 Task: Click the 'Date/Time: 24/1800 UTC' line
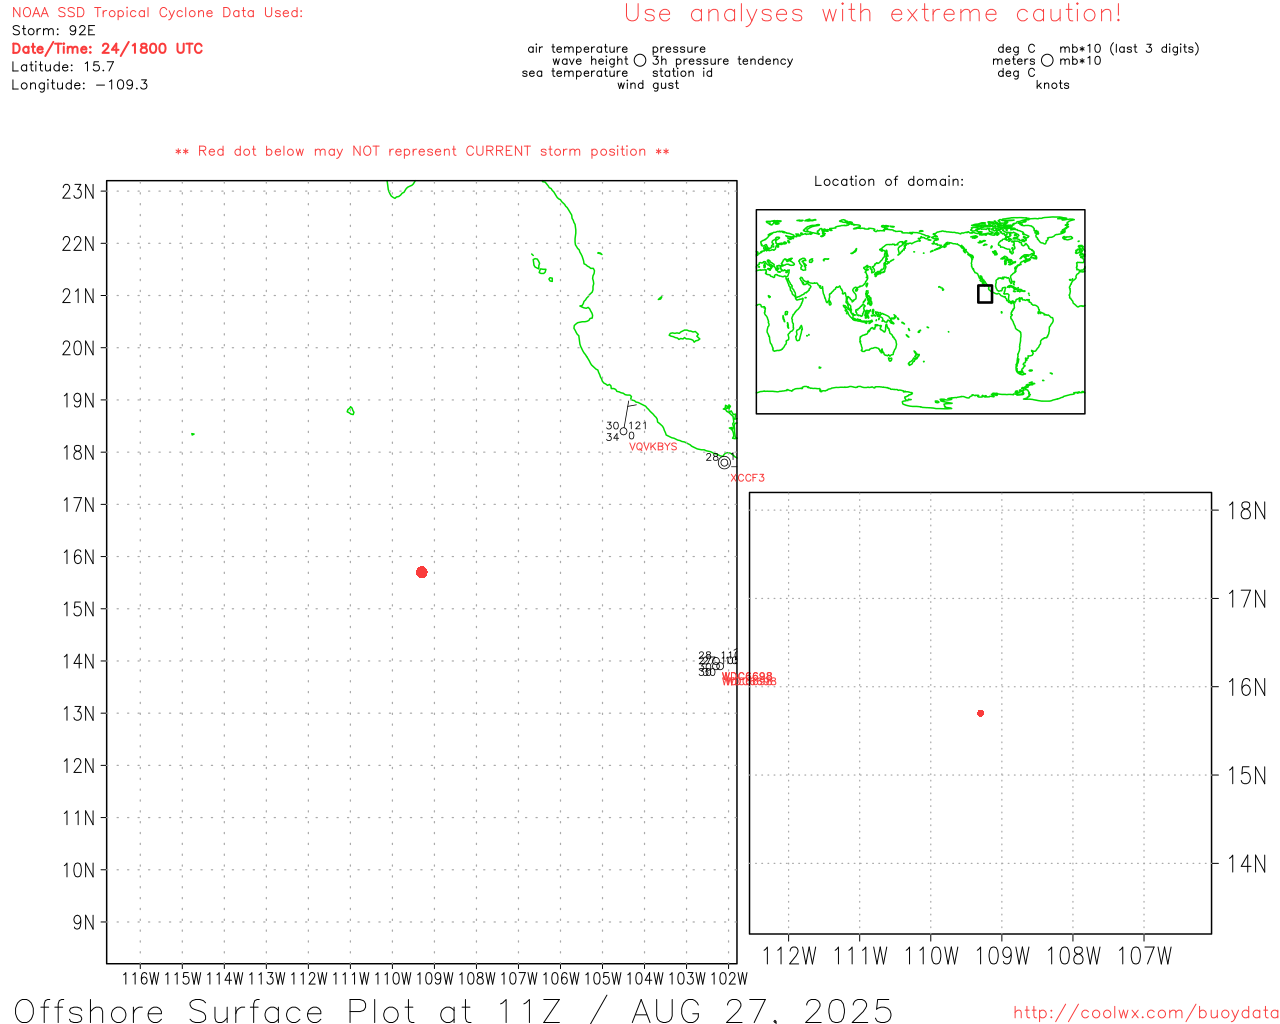click(107, 49)
